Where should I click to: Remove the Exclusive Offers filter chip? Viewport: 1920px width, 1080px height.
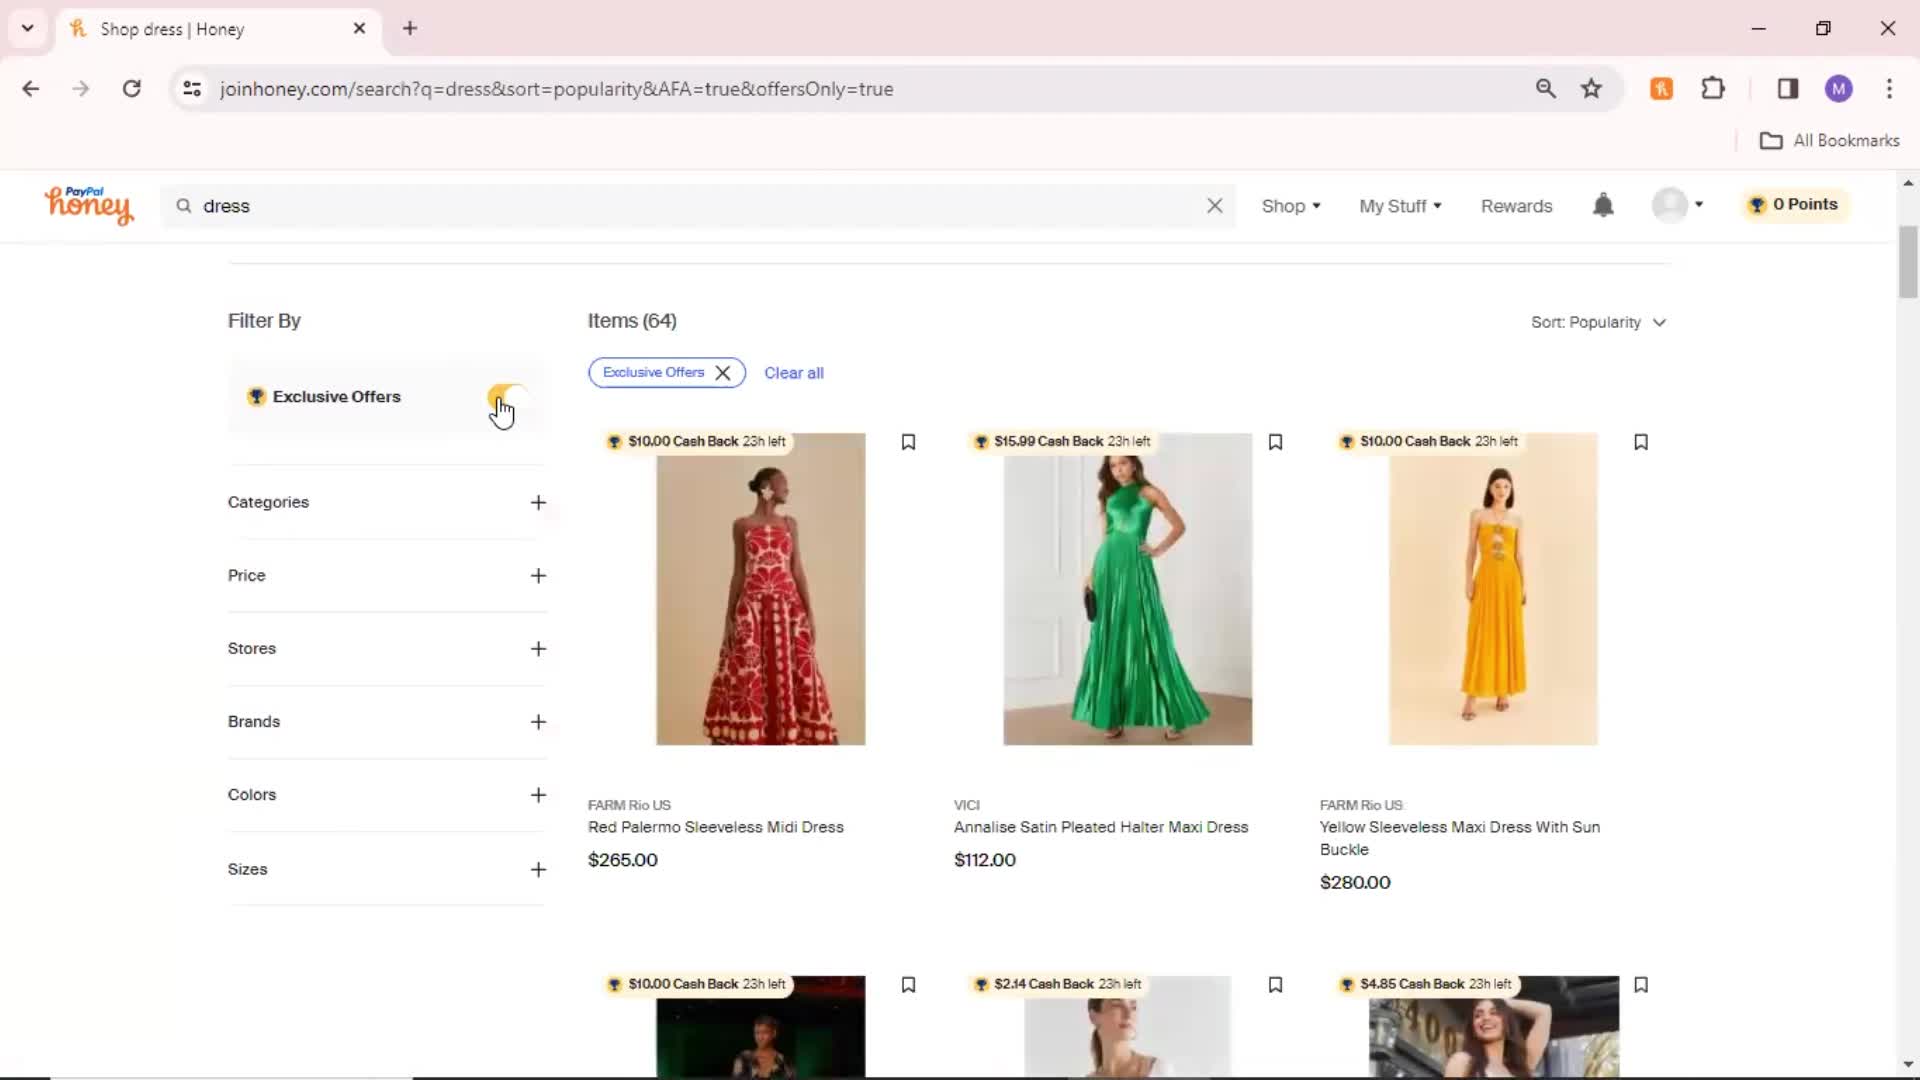[723, 373]
